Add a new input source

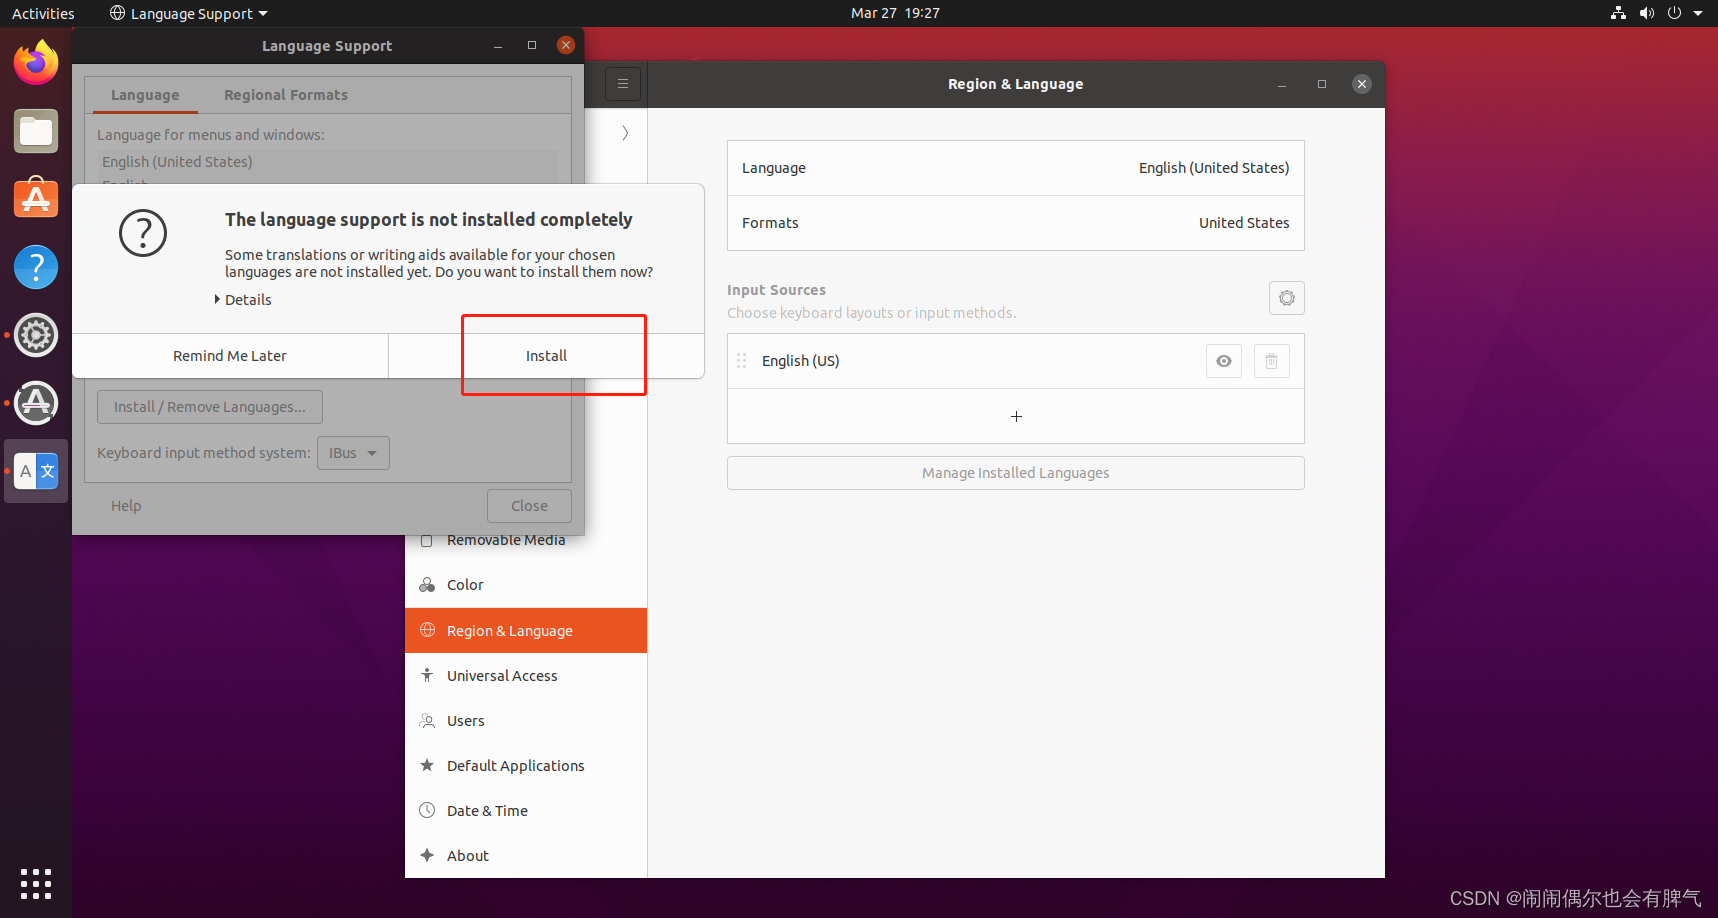1016,416
